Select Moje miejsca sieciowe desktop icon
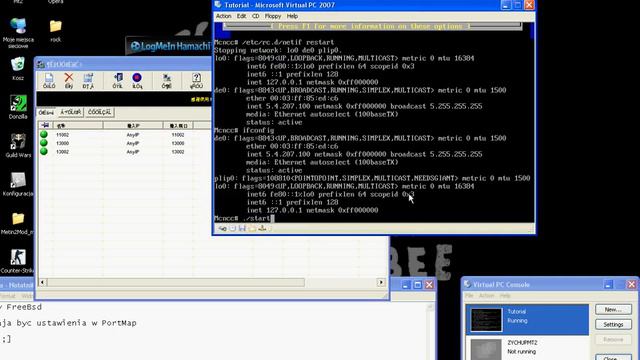This screenshot has width=640, height=360. click(18, 33)
